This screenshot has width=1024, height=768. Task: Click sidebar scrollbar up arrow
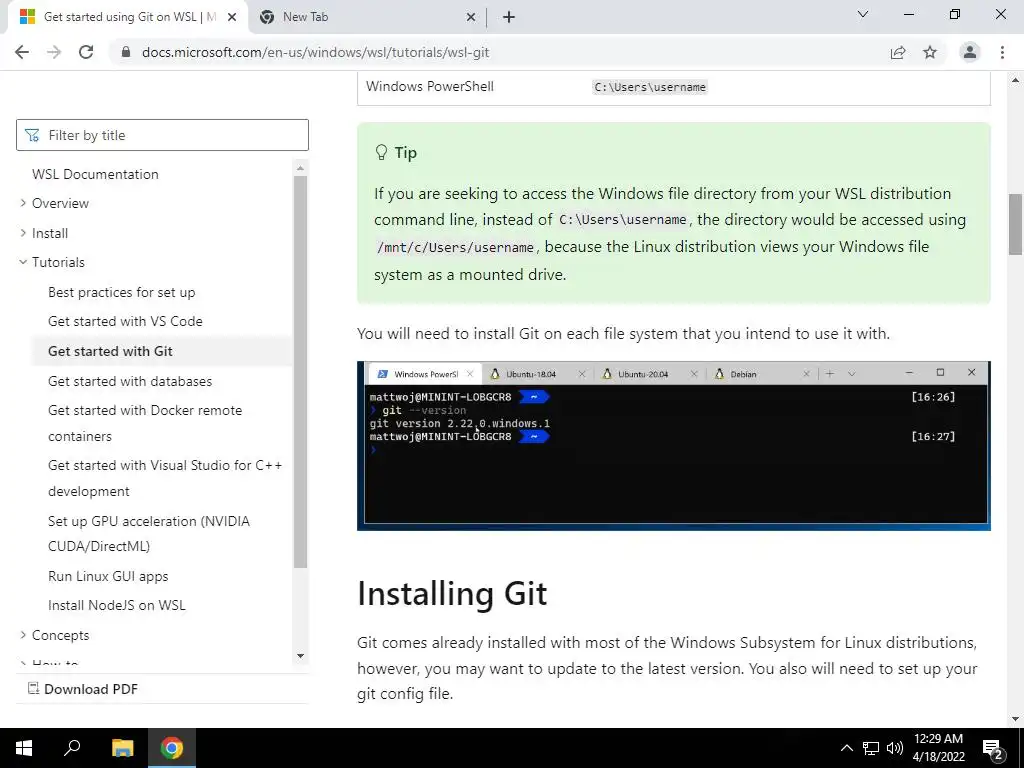click(x=300, y=168)
